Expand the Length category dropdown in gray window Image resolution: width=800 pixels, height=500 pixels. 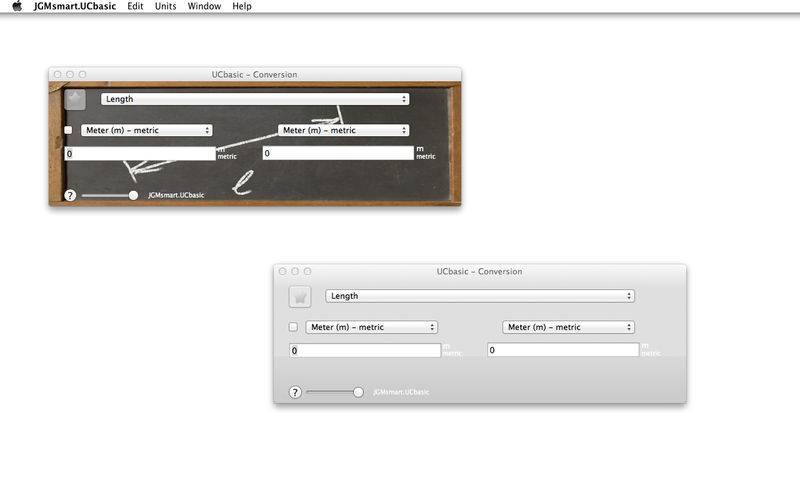point(480,296)
